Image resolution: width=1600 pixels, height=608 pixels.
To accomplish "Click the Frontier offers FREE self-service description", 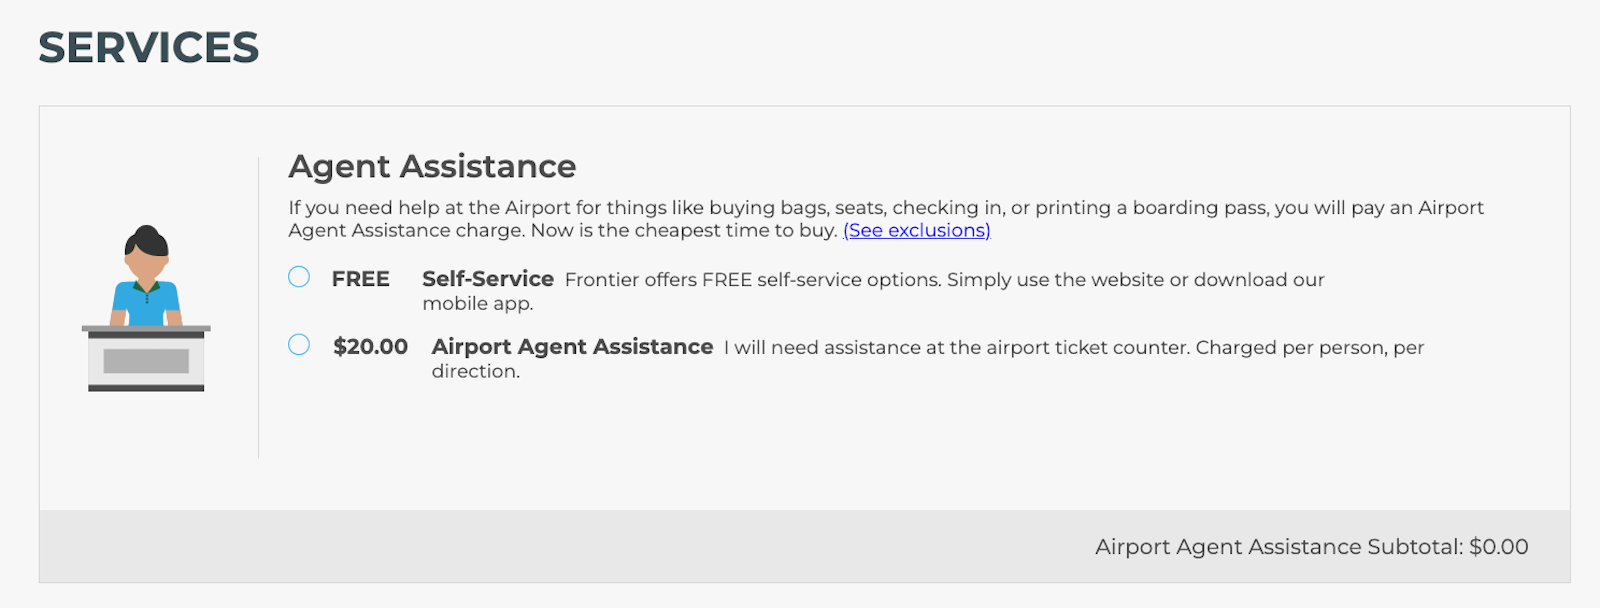I will tap(944, 280).
